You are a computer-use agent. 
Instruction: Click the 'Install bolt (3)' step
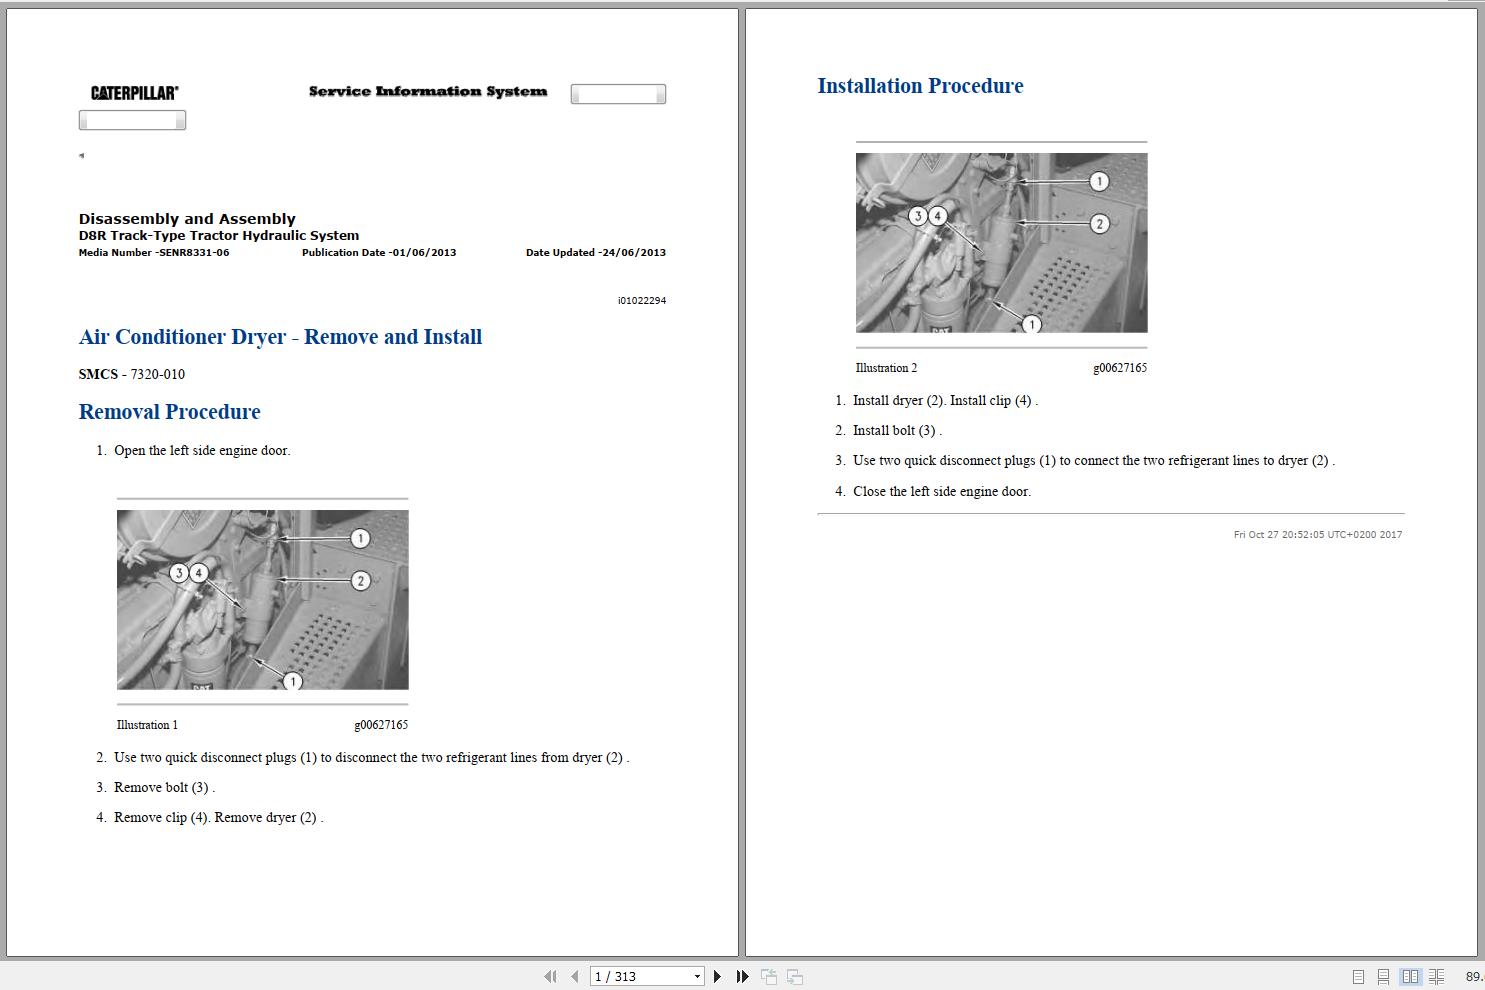[897, 431]
